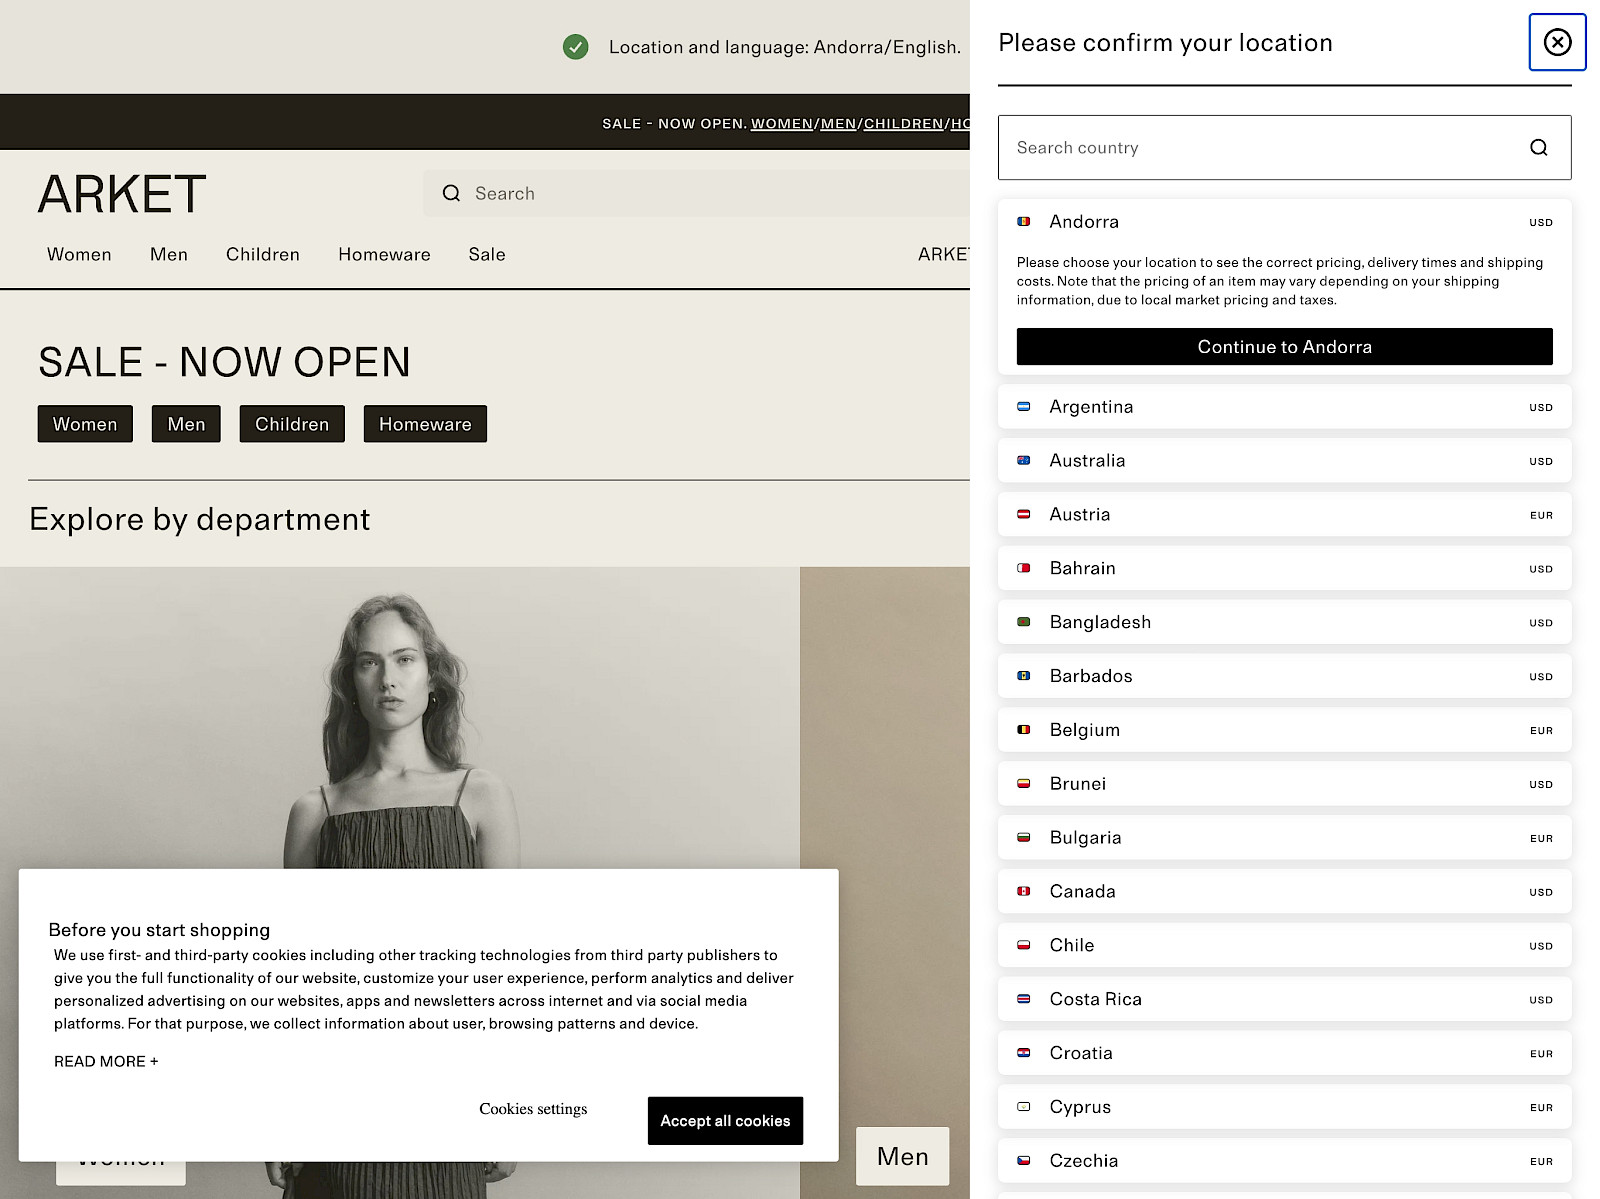Select the Andorra flag icon
Viewport: 1600px width, 1199px height.
[1023, 221]
